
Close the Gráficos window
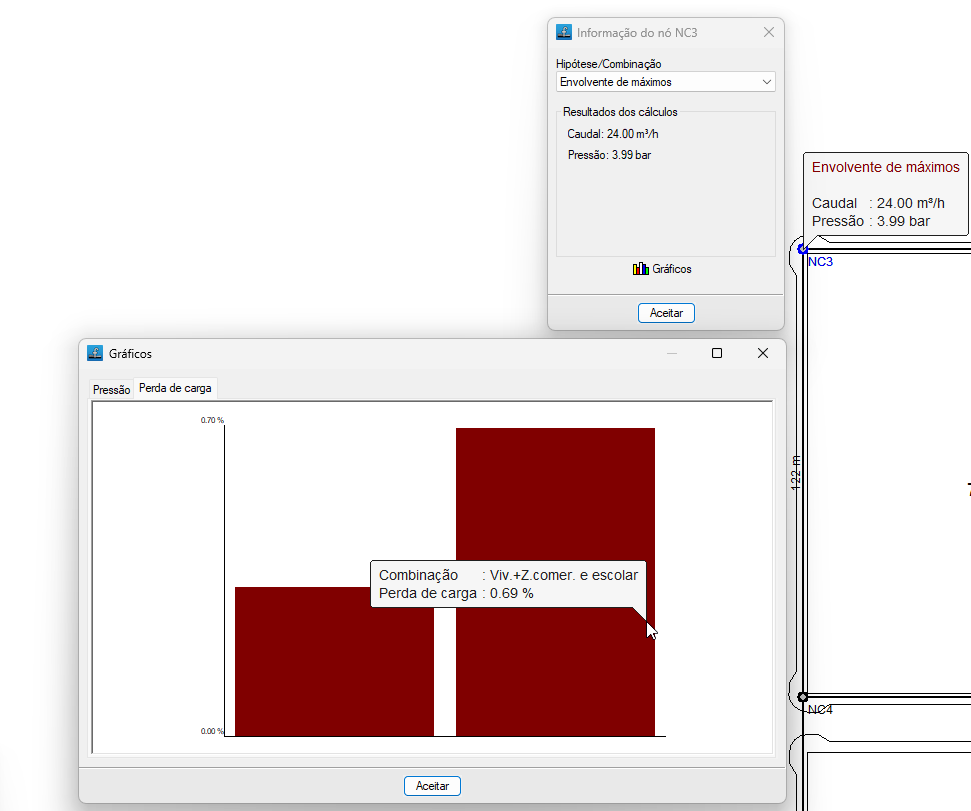pos(763,353)
